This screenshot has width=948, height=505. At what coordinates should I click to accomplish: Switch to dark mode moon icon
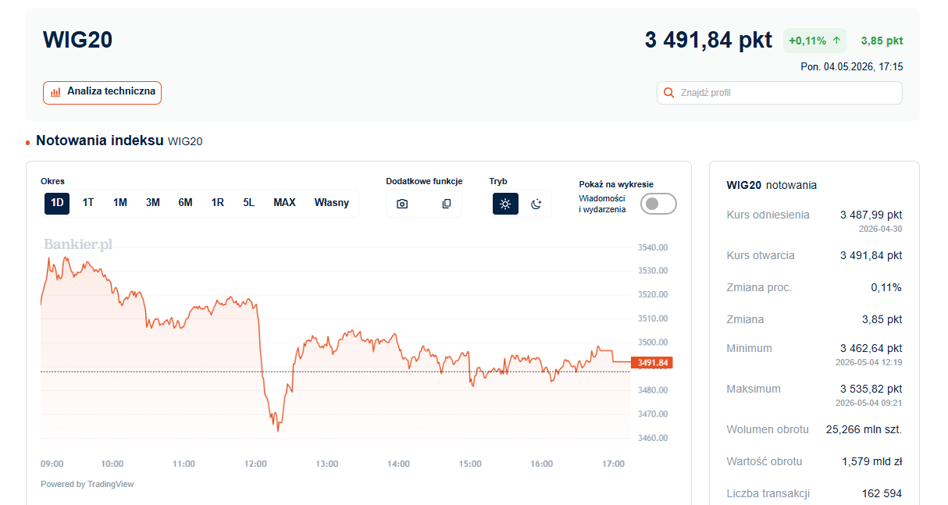coord(536,204)
